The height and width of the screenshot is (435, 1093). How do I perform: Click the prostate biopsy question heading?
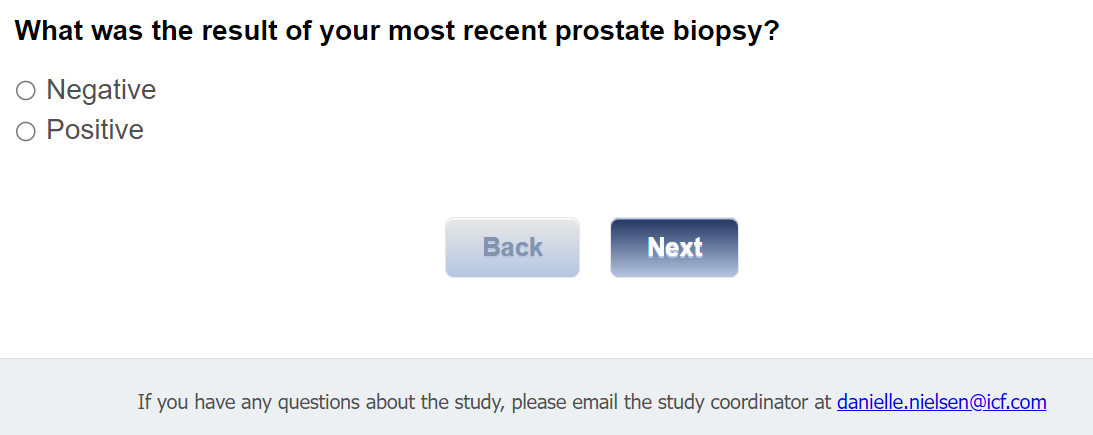(397, 30)
